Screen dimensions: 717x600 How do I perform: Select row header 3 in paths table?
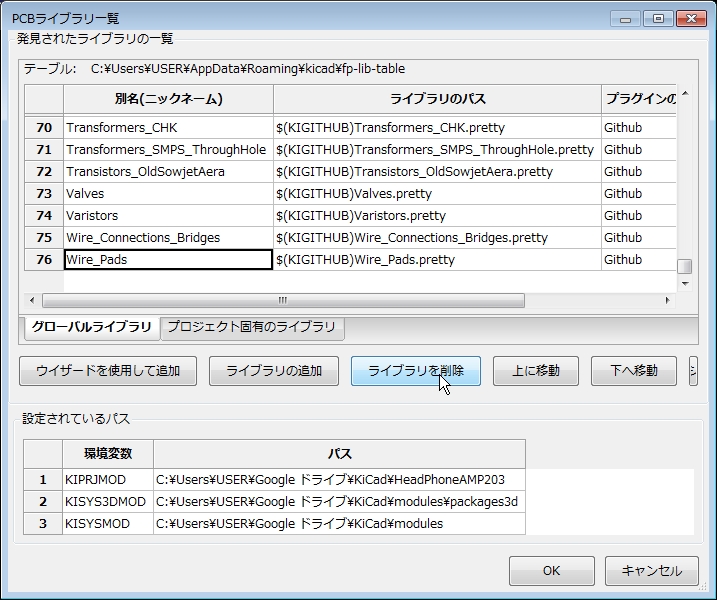click(x=43, y=524)
